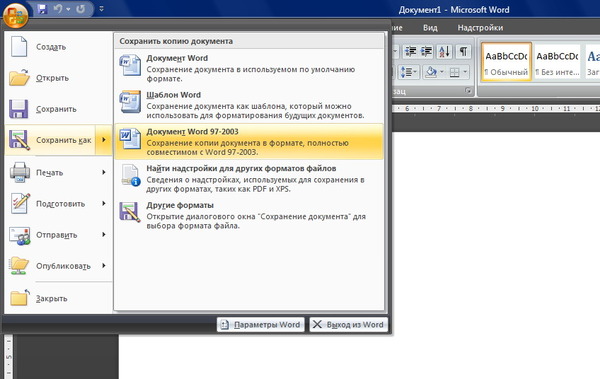
Task: Apply the Обычный style
Action: tap(506, 62)
